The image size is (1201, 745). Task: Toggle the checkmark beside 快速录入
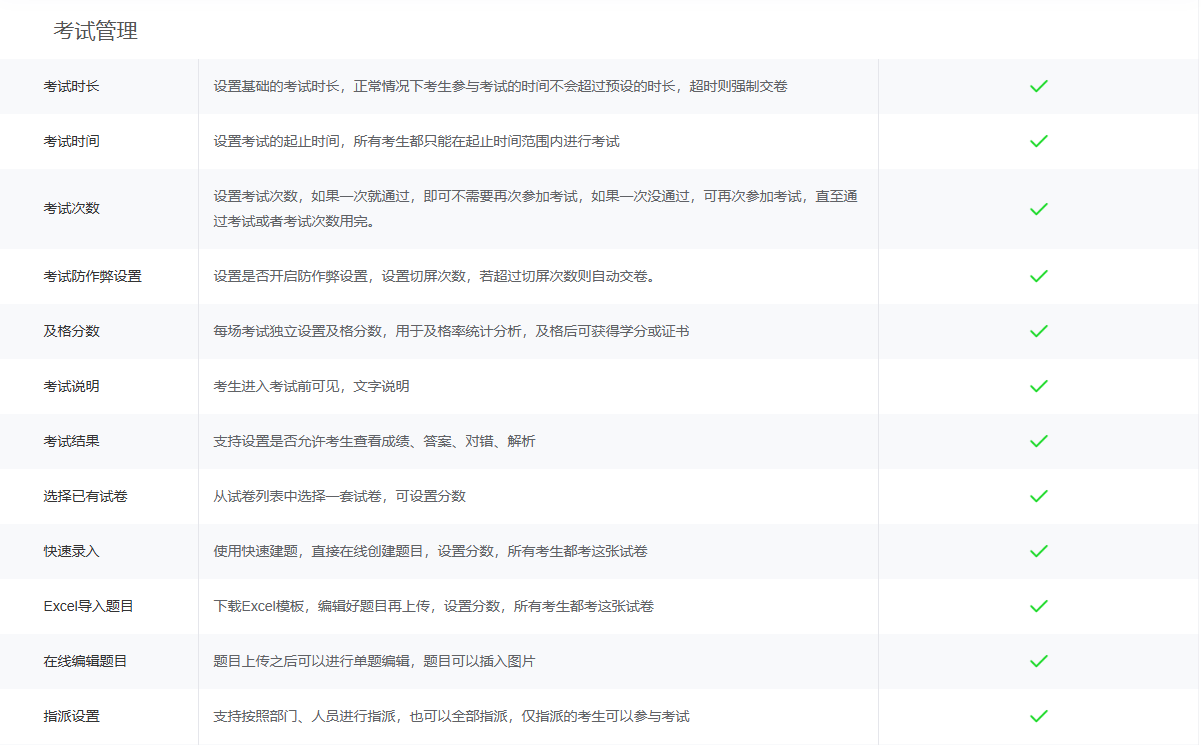pyautogui.click(x=1038, y=550)
